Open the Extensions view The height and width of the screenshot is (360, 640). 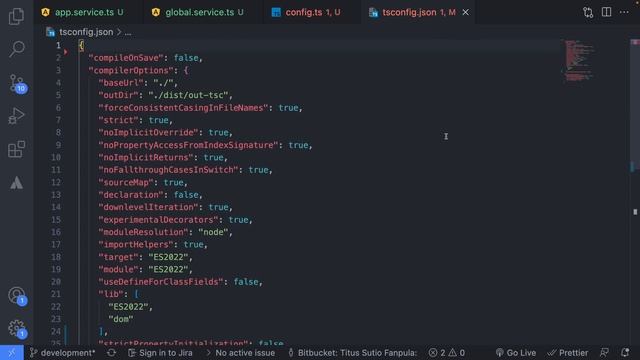tap(16, 149)
